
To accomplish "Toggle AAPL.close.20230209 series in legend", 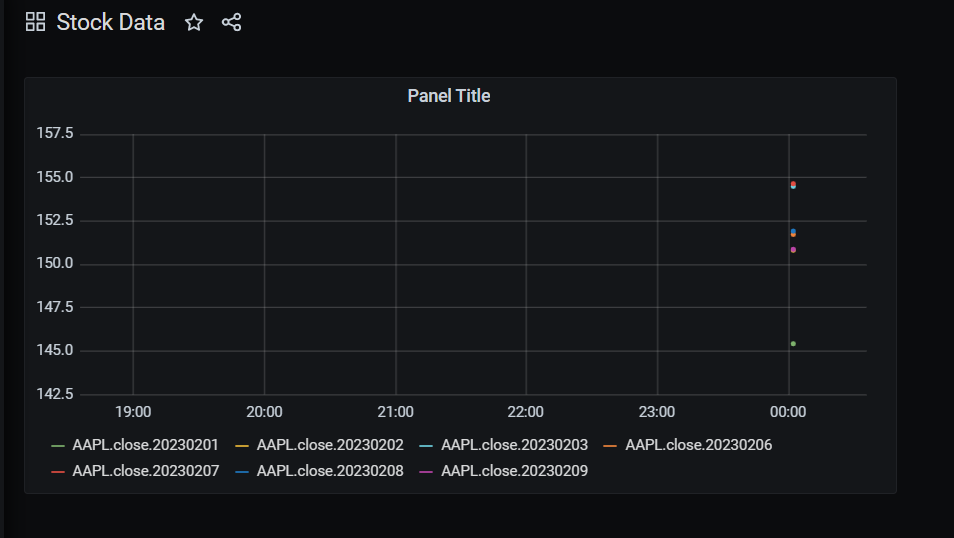I will coord(514,471).
